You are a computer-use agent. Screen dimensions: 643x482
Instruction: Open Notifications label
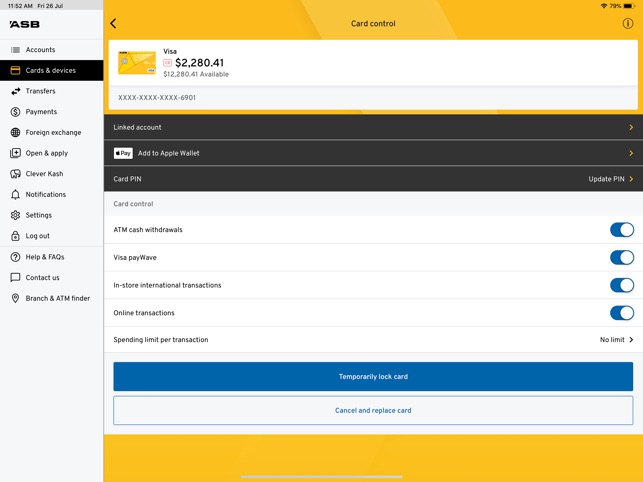pyautogui.click(x=46, y=194)
